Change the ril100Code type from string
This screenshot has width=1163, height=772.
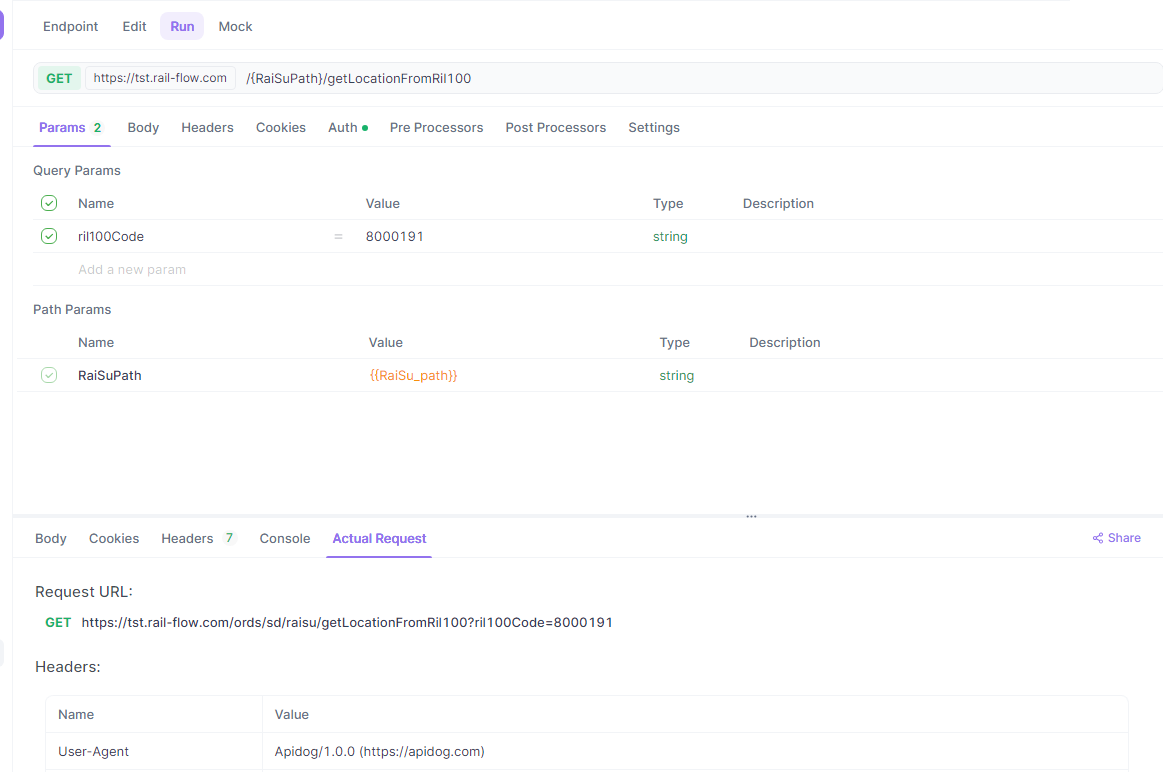[x=670, y=237]
